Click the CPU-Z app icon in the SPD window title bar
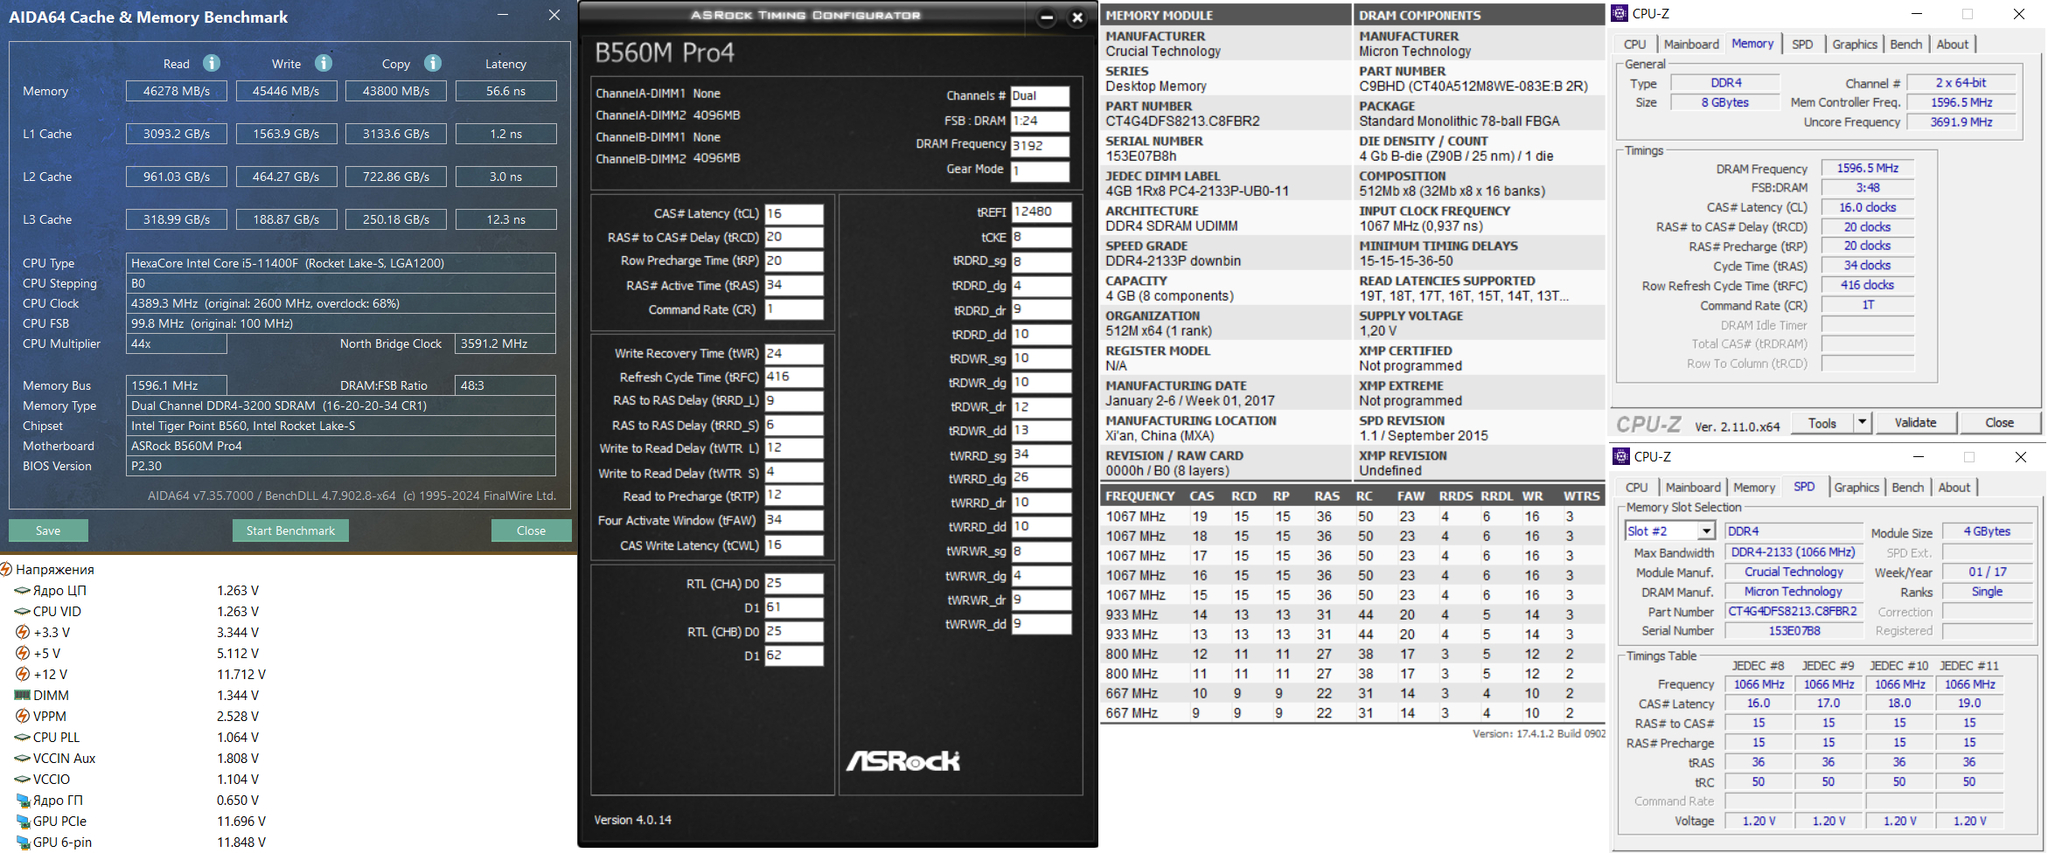2048x853 pixels. pyautogui.click(x=1621, y=457)
